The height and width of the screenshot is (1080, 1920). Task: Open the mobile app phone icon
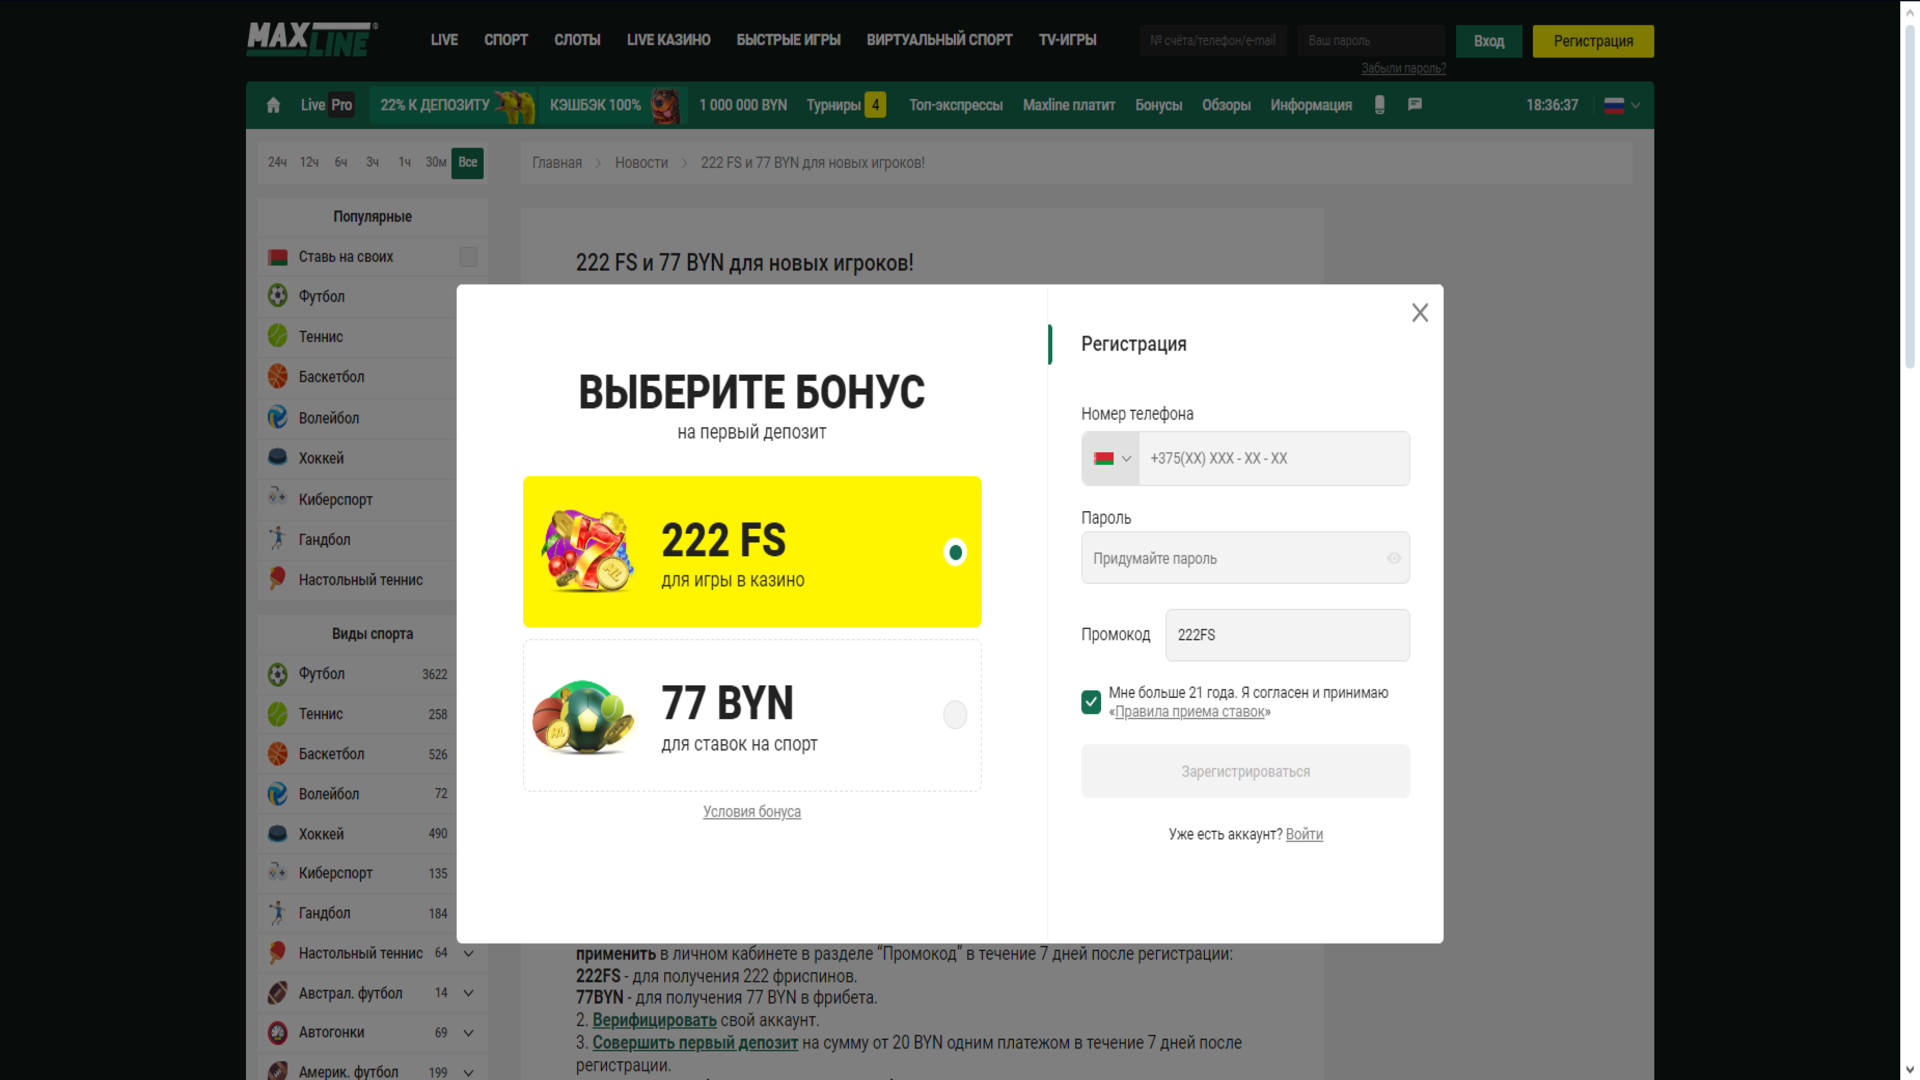pyautogui.click(x=1380, y=105)
